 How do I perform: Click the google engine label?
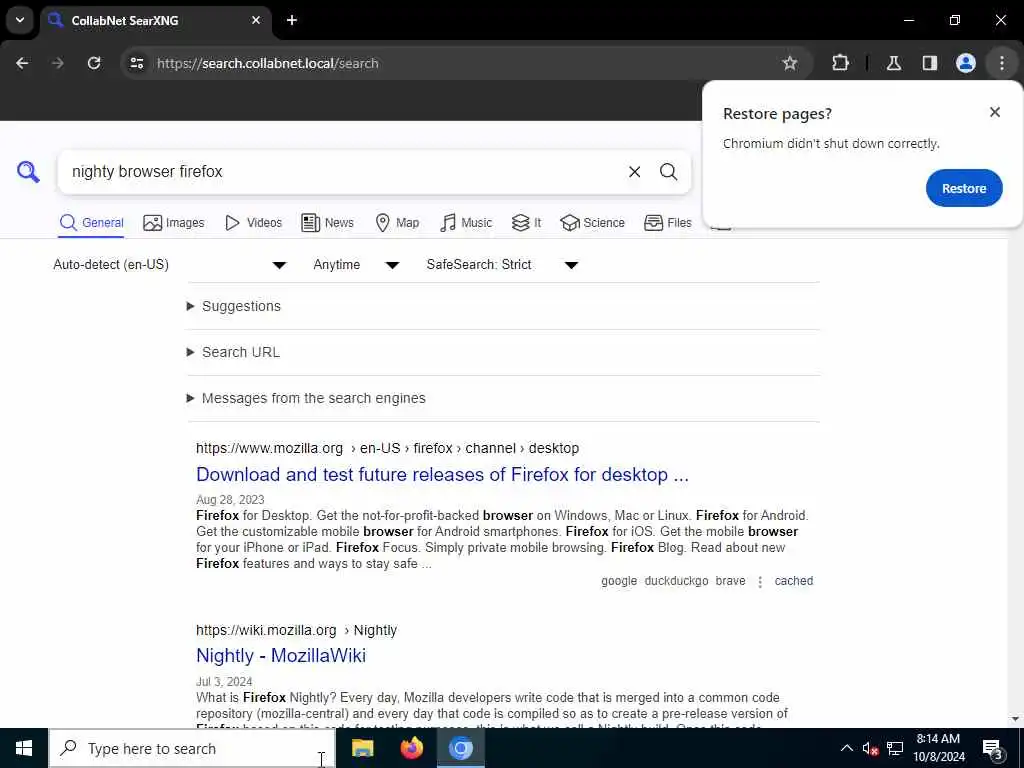pos(619,581)
